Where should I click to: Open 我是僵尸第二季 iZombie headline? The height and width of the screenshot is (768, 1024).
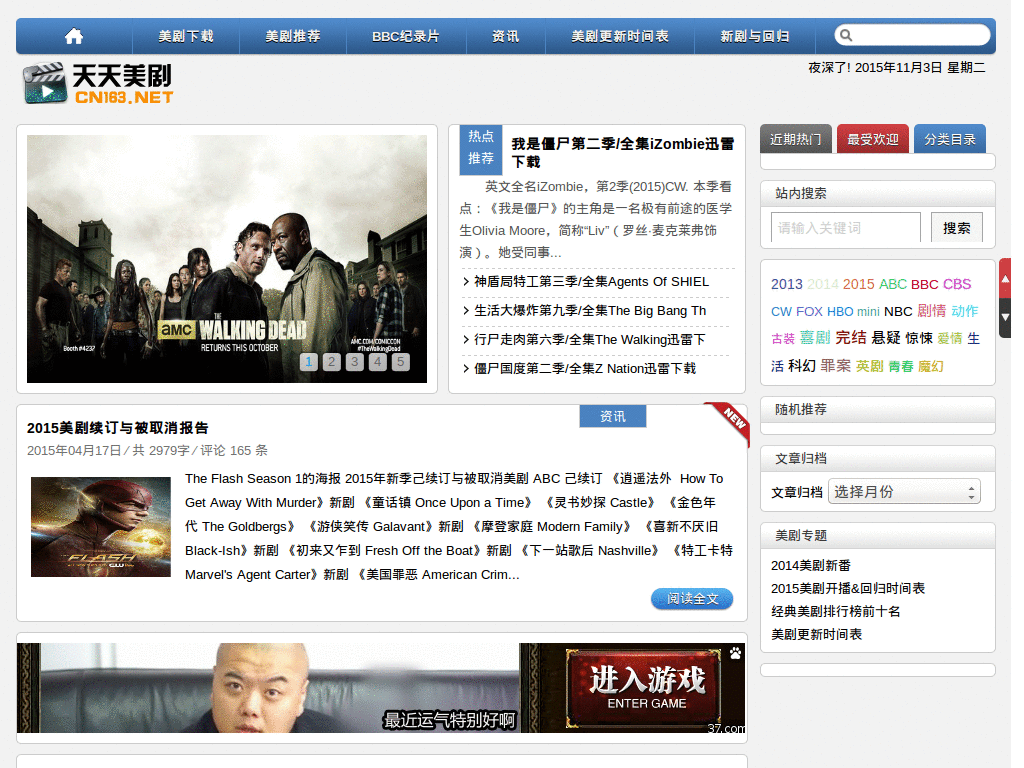pyautogui.click(x=622, y=152)
